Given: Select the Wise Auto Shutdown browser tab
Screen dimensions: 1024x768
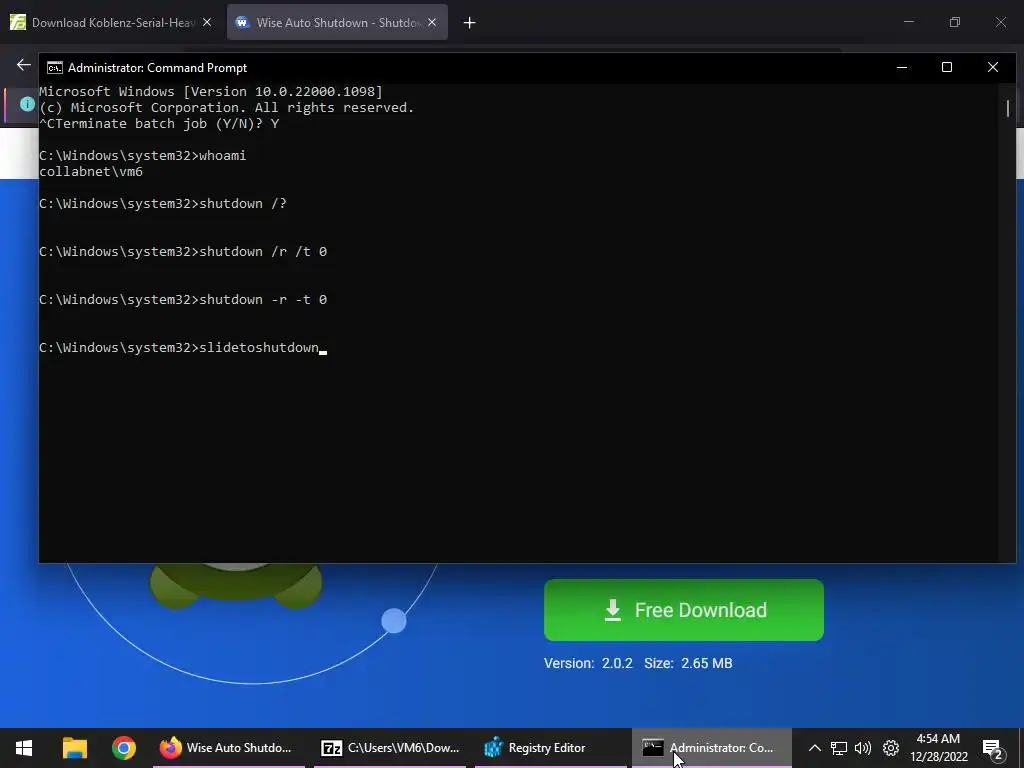Looking at the screenshot, I should click(x=337, y=22).
